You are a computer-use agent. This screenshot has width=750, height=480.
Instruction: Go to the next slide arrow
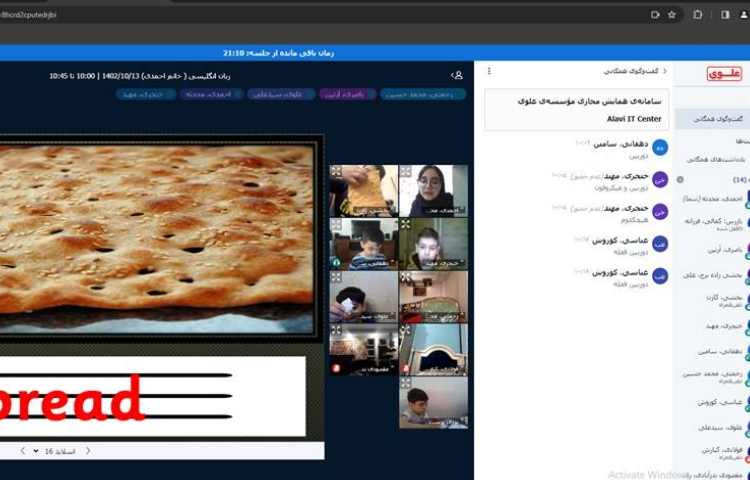pos(23,451)
